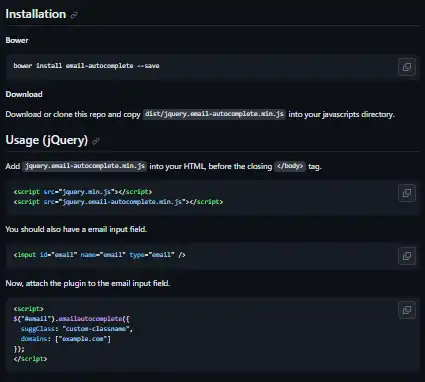Copy the input email field code

pyautogui.click(x=407, y=256)
